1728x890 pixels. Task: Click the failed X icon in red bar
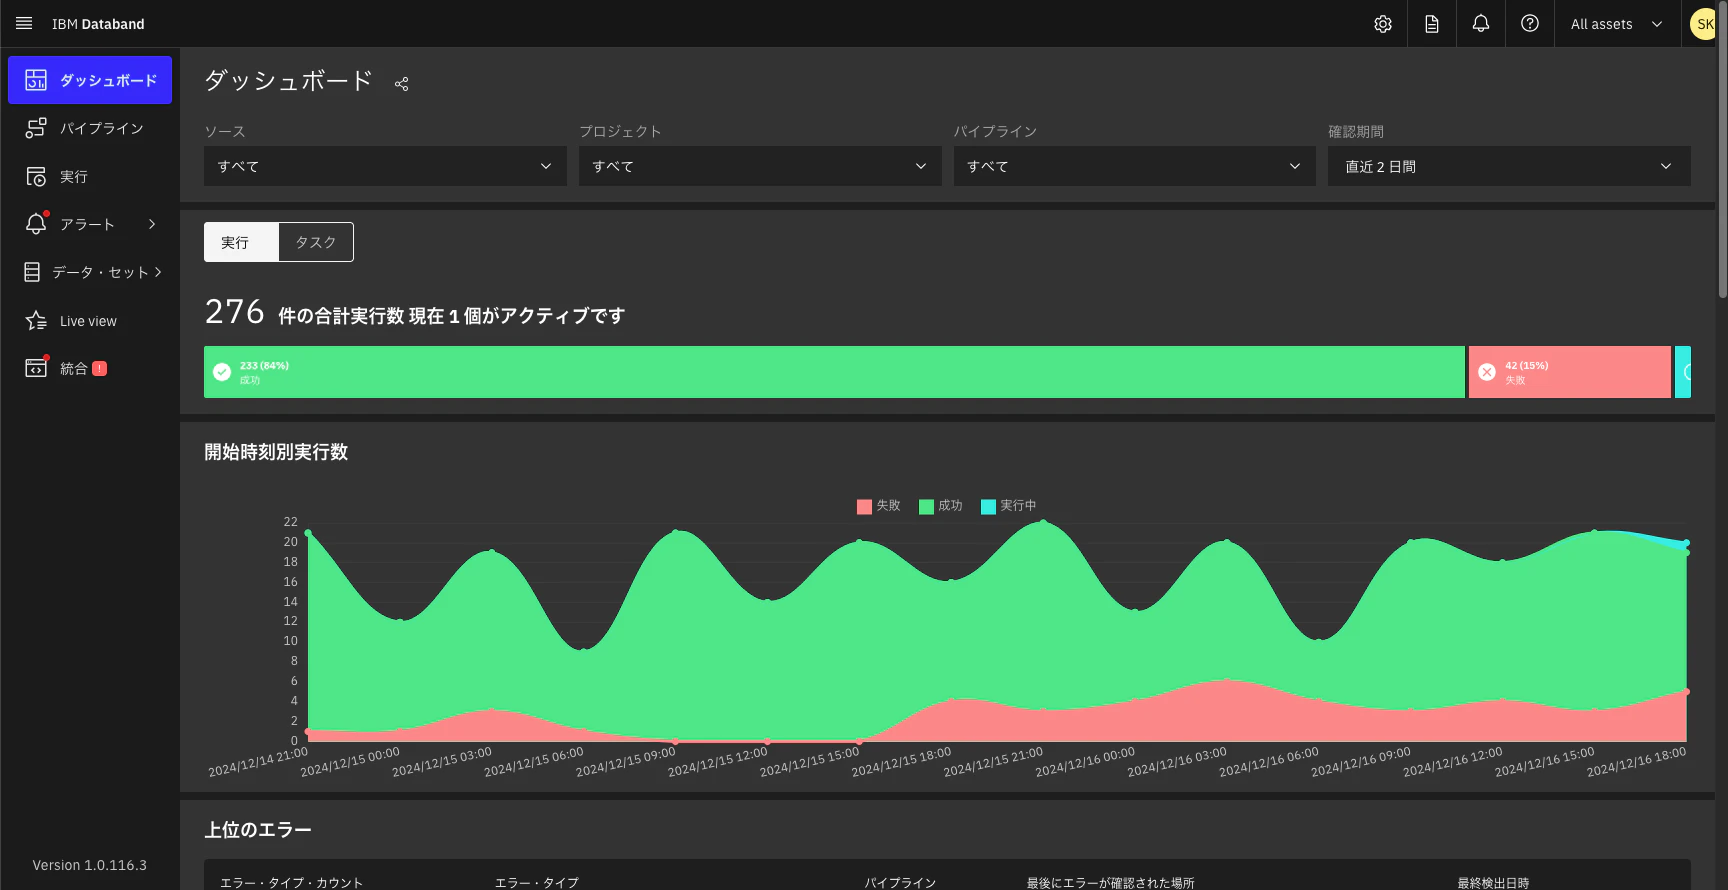click(x=1487, y=372)
